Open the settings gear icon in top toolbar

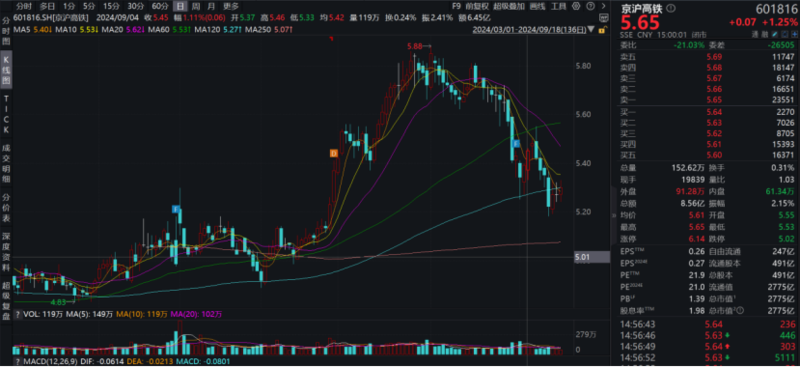(x=576, y=6)
